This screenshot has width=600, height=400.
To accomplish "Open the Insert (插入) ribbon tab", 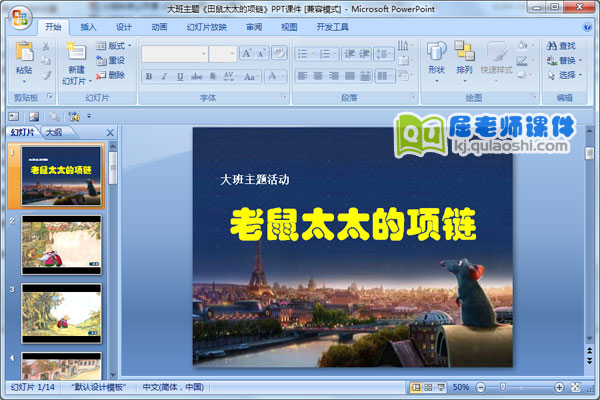I will (x=89, y=27).
